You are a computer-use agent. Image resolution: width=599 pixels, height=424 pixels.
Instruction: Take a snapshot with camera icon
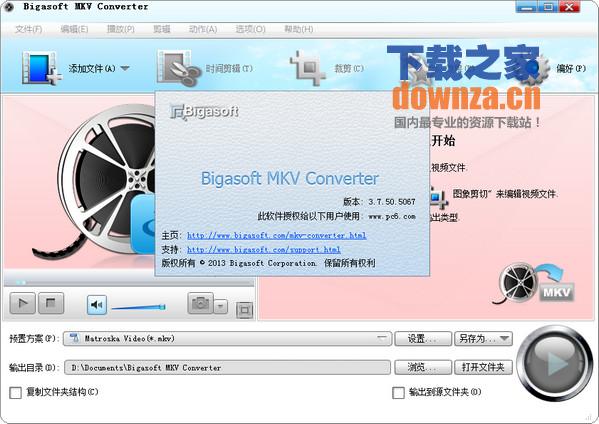click(x=200, y=303)
